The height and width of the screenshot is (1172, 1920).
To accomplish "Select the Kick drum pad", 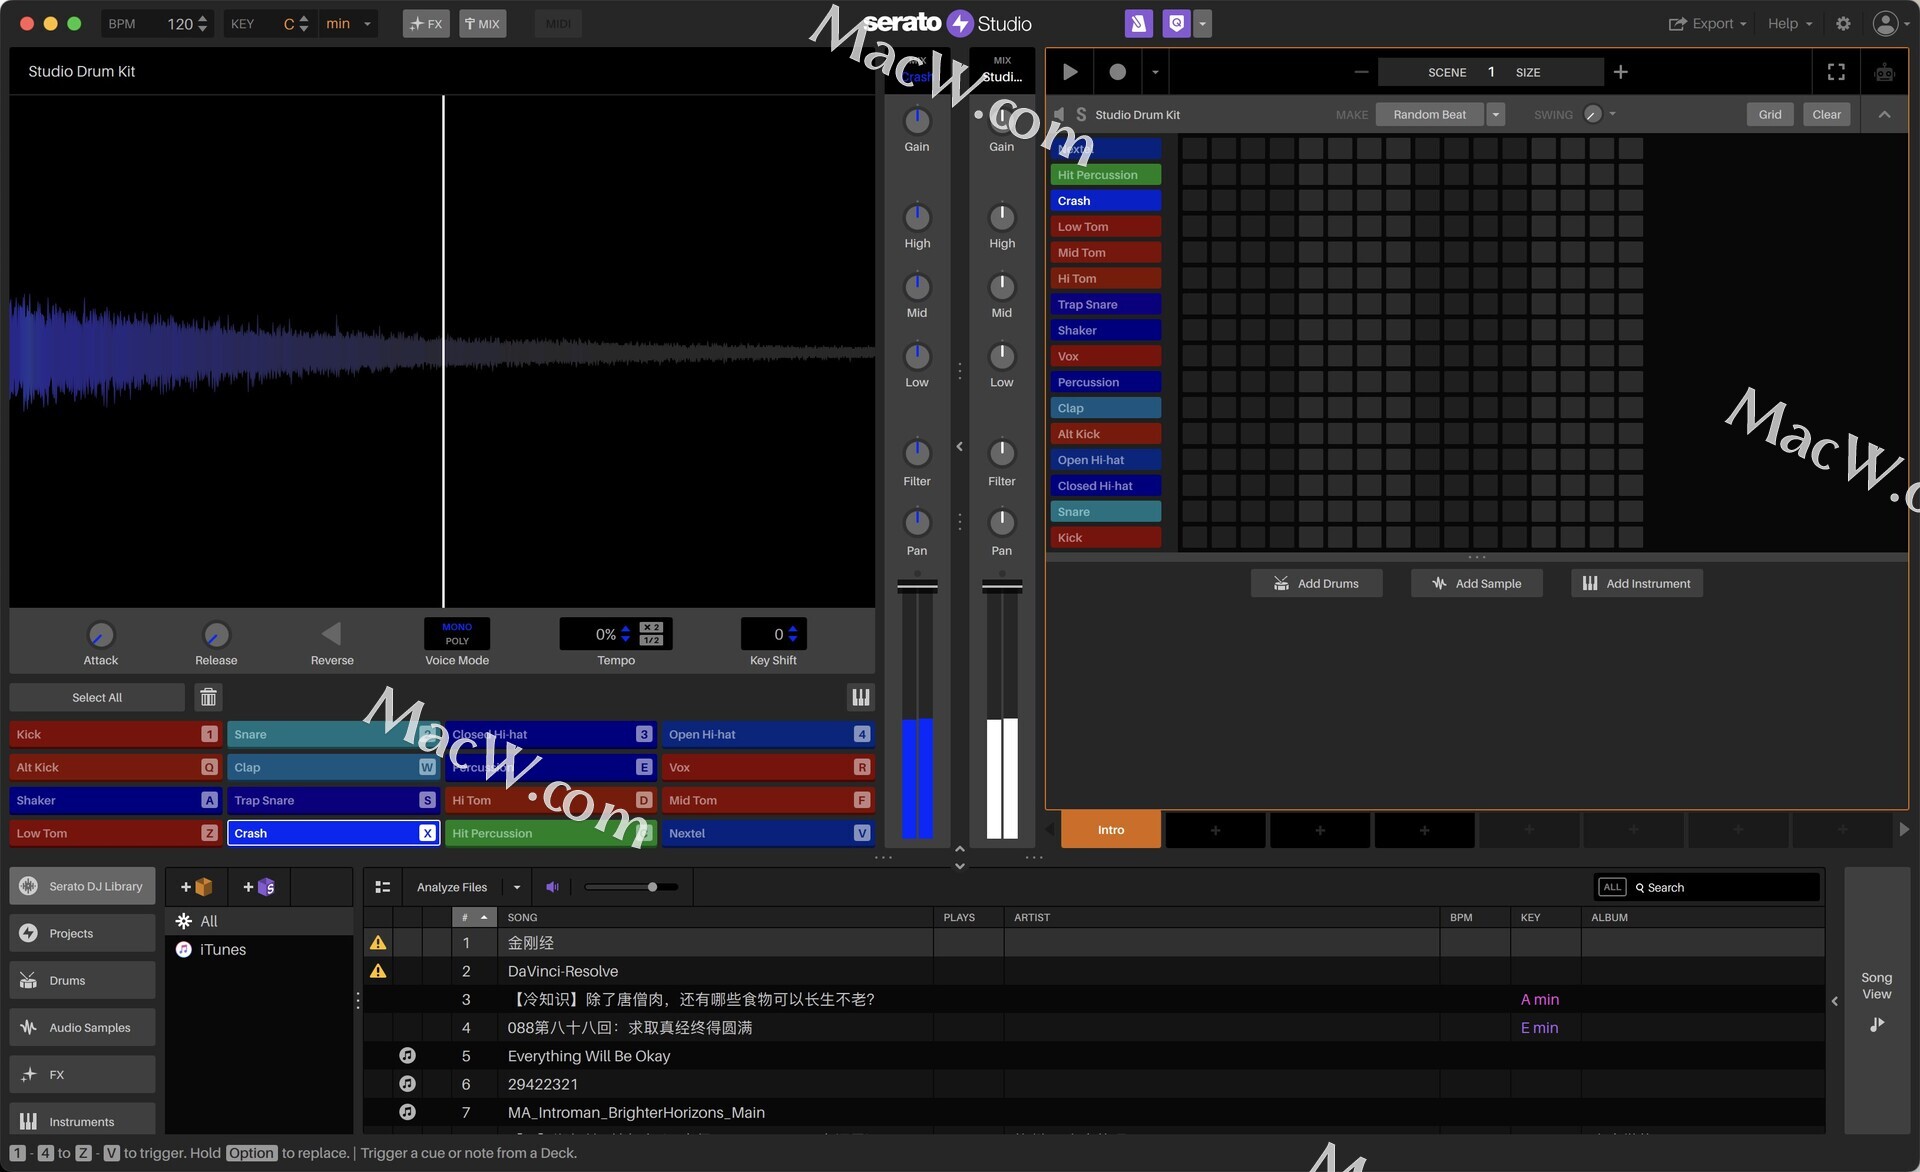I will [114, 735].
